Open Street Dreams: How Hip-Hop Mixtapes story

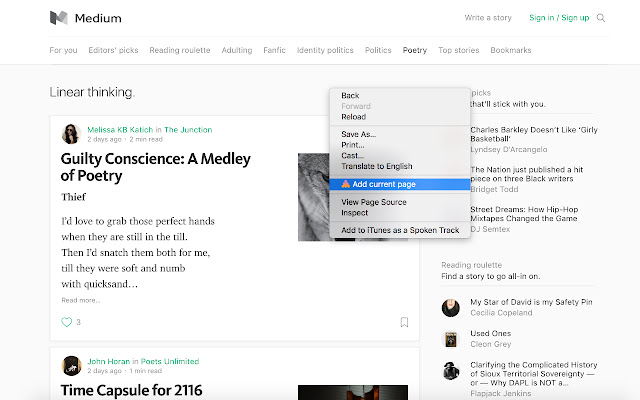[524, 214]
